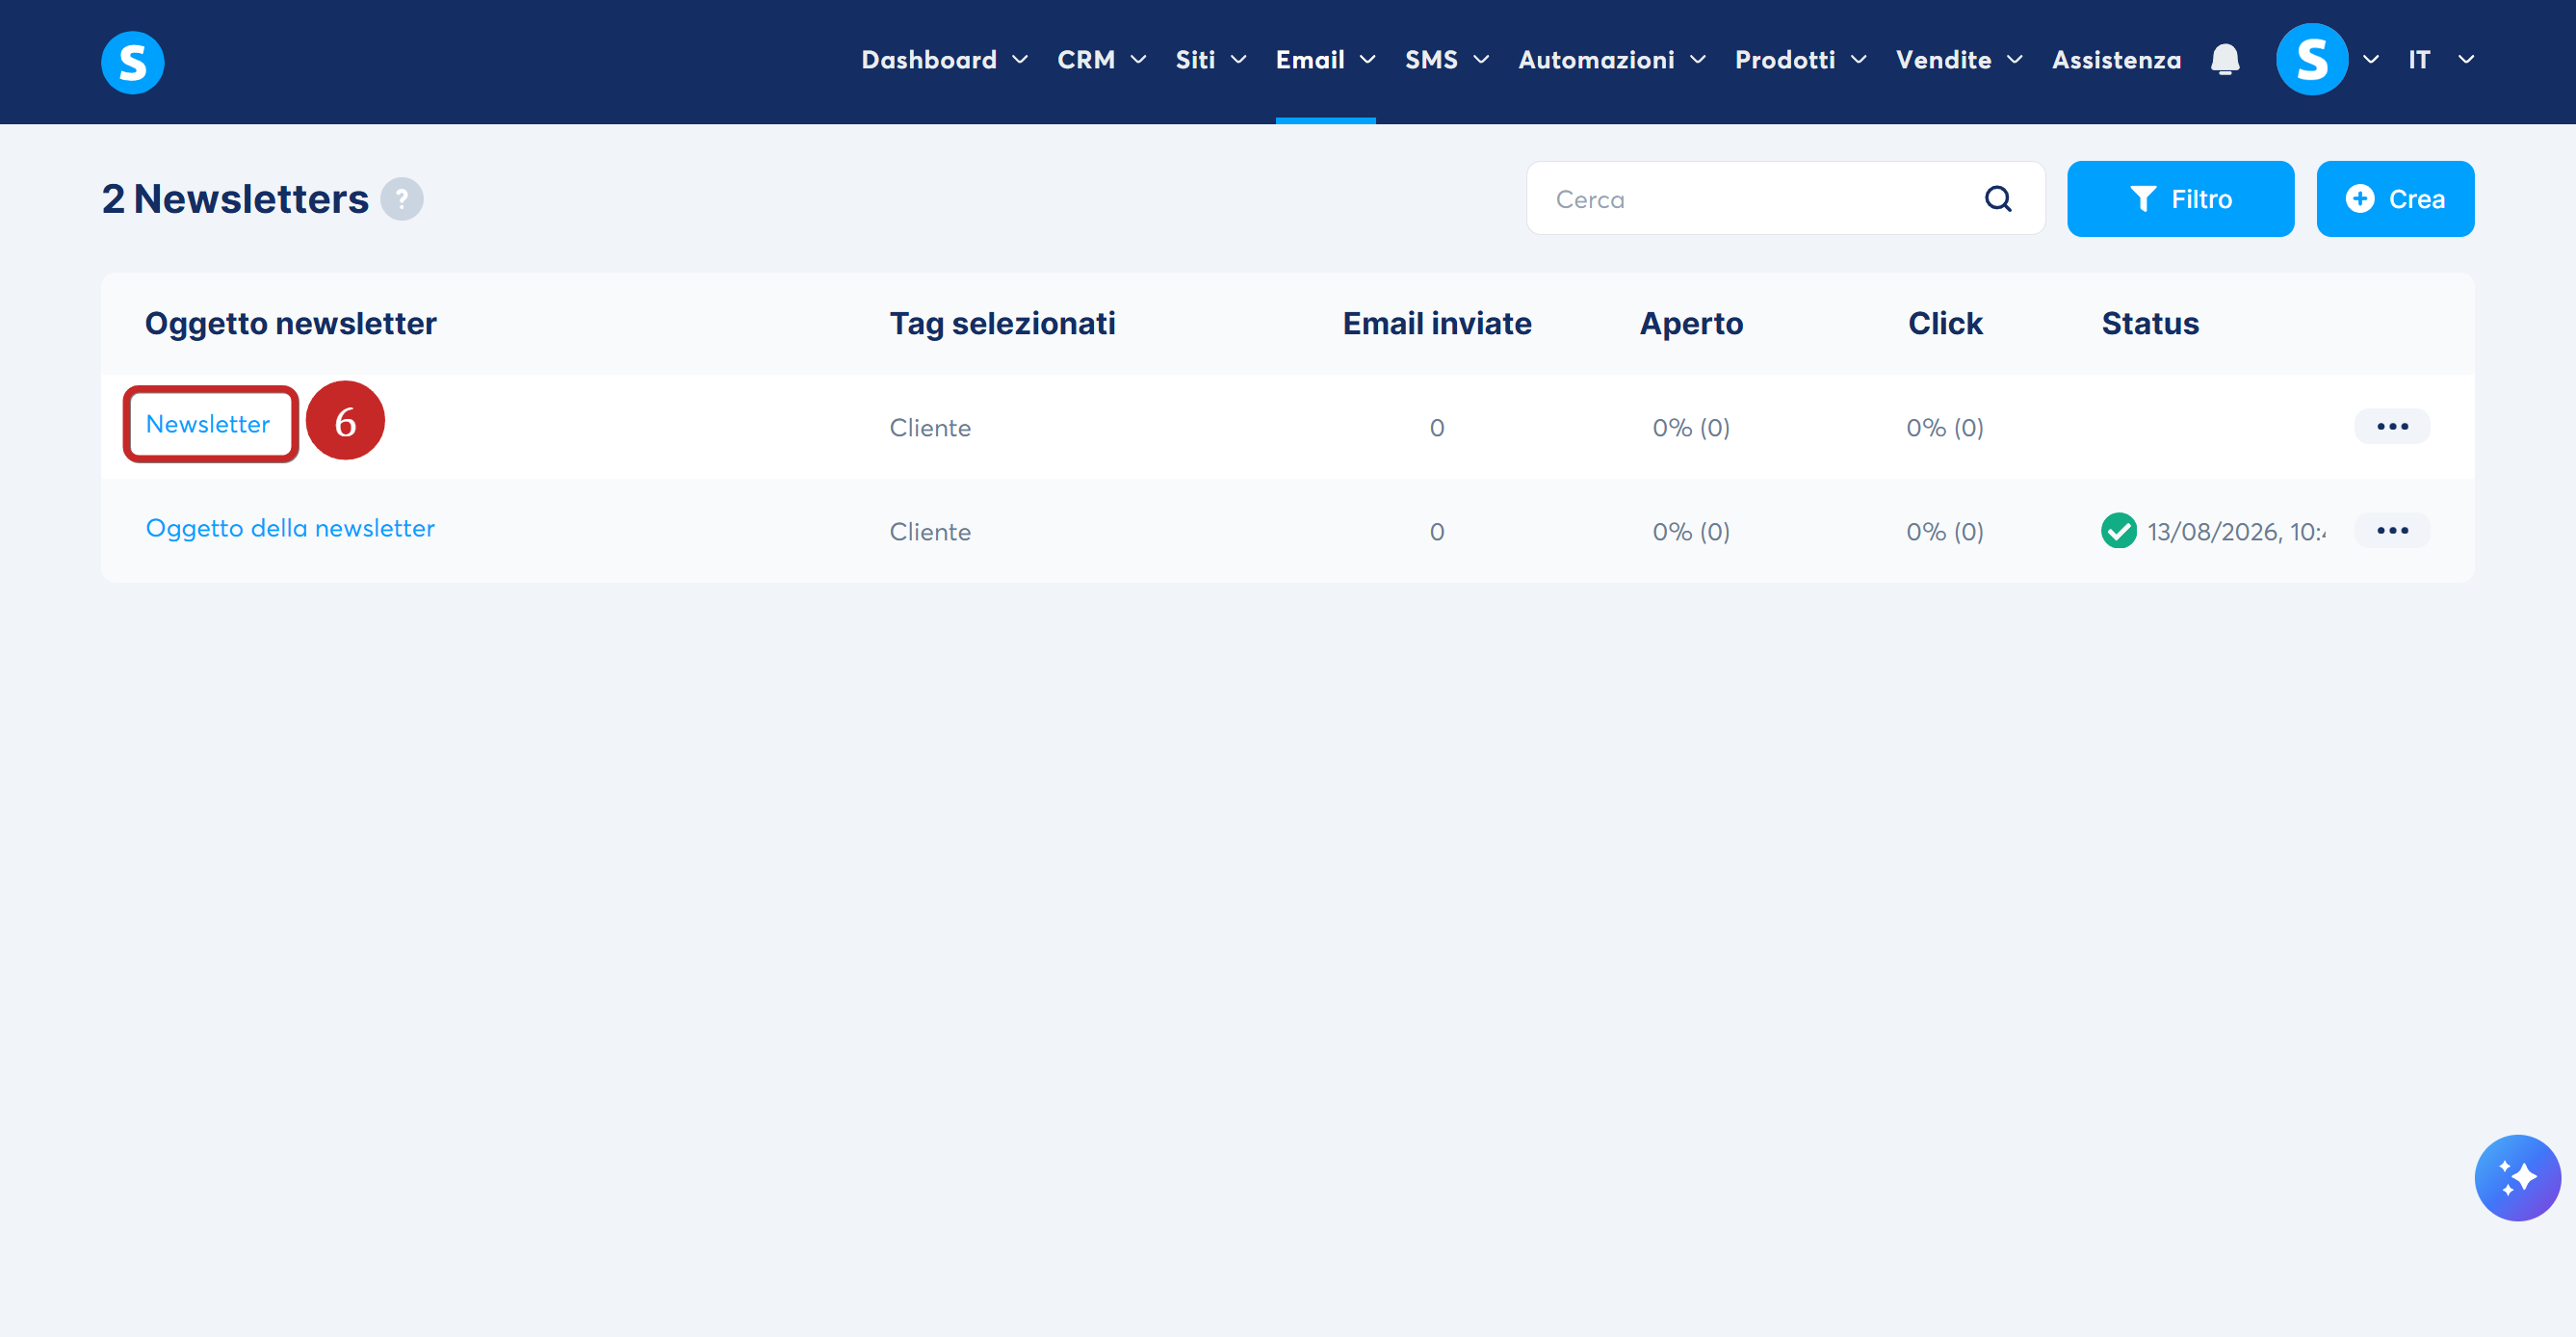Click the Aperto column header
The image size is (2576, 1337).
pyautogui.click(x=1691, y=324)
